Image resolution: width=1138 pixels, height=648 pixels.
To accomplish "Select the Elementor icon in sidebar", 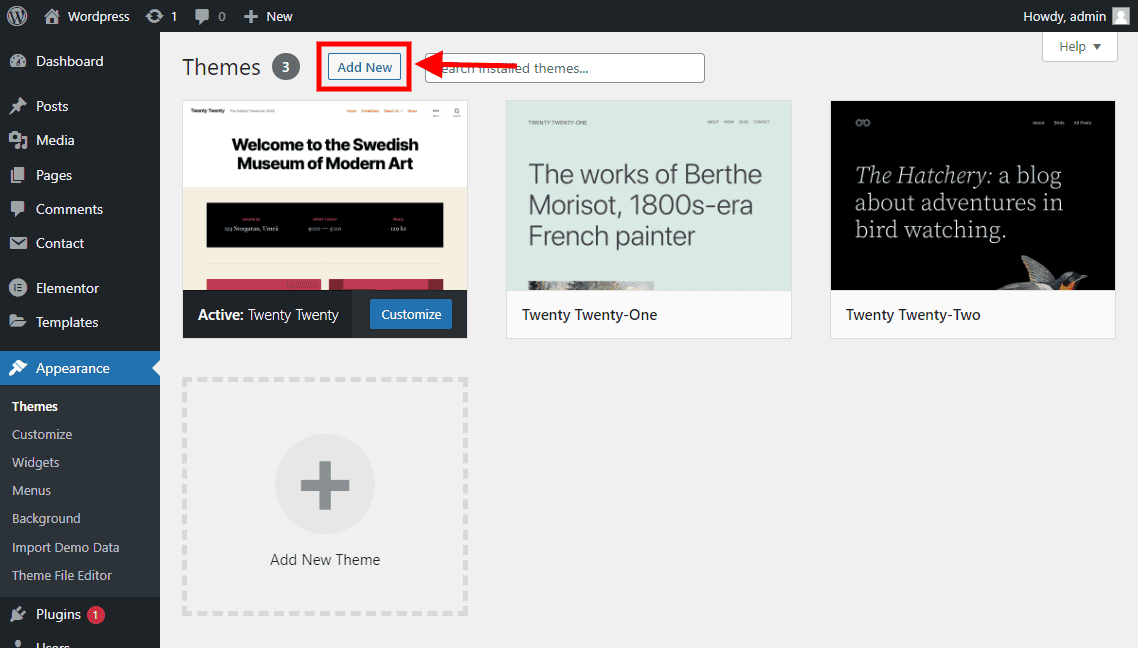I will point(18,288).
